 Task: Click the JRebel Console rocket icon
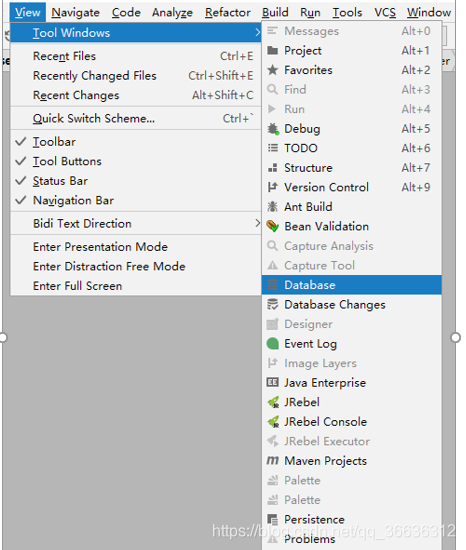273,422
